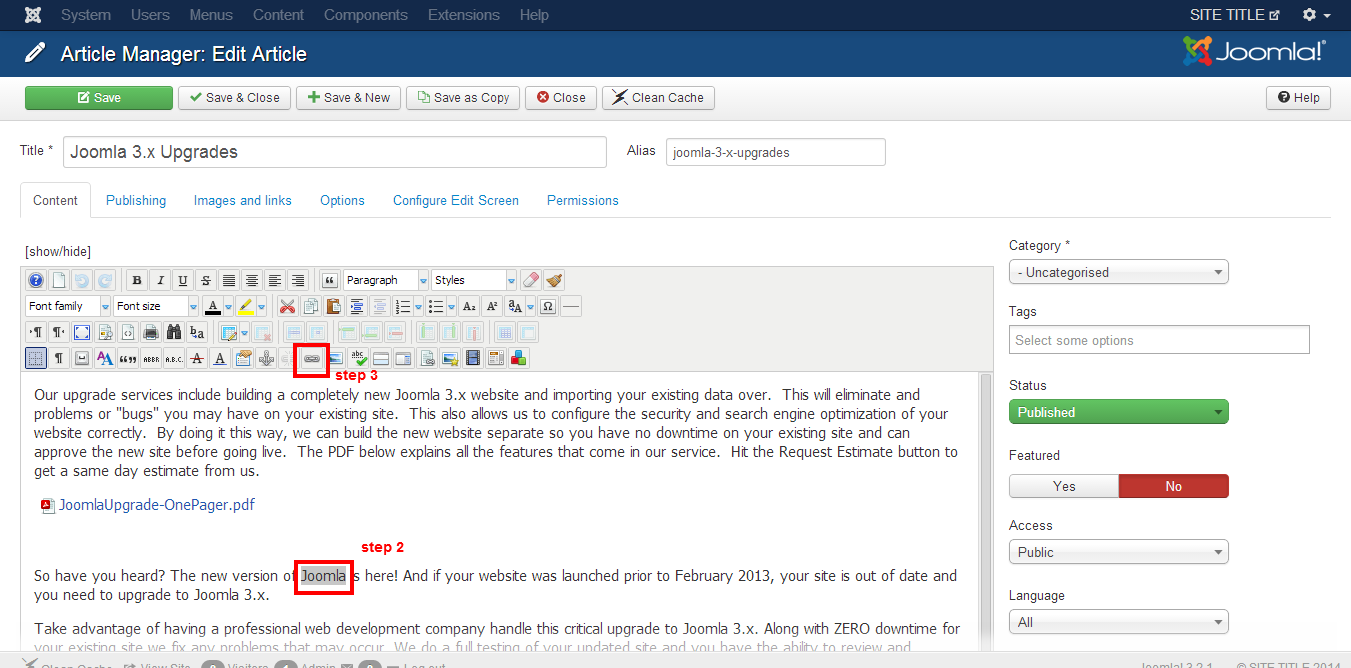The width and height of the screenshot is (1351, 668).
Task: Increase indent of paragraph
Action: pyautogui.click(x=356, y=306)
